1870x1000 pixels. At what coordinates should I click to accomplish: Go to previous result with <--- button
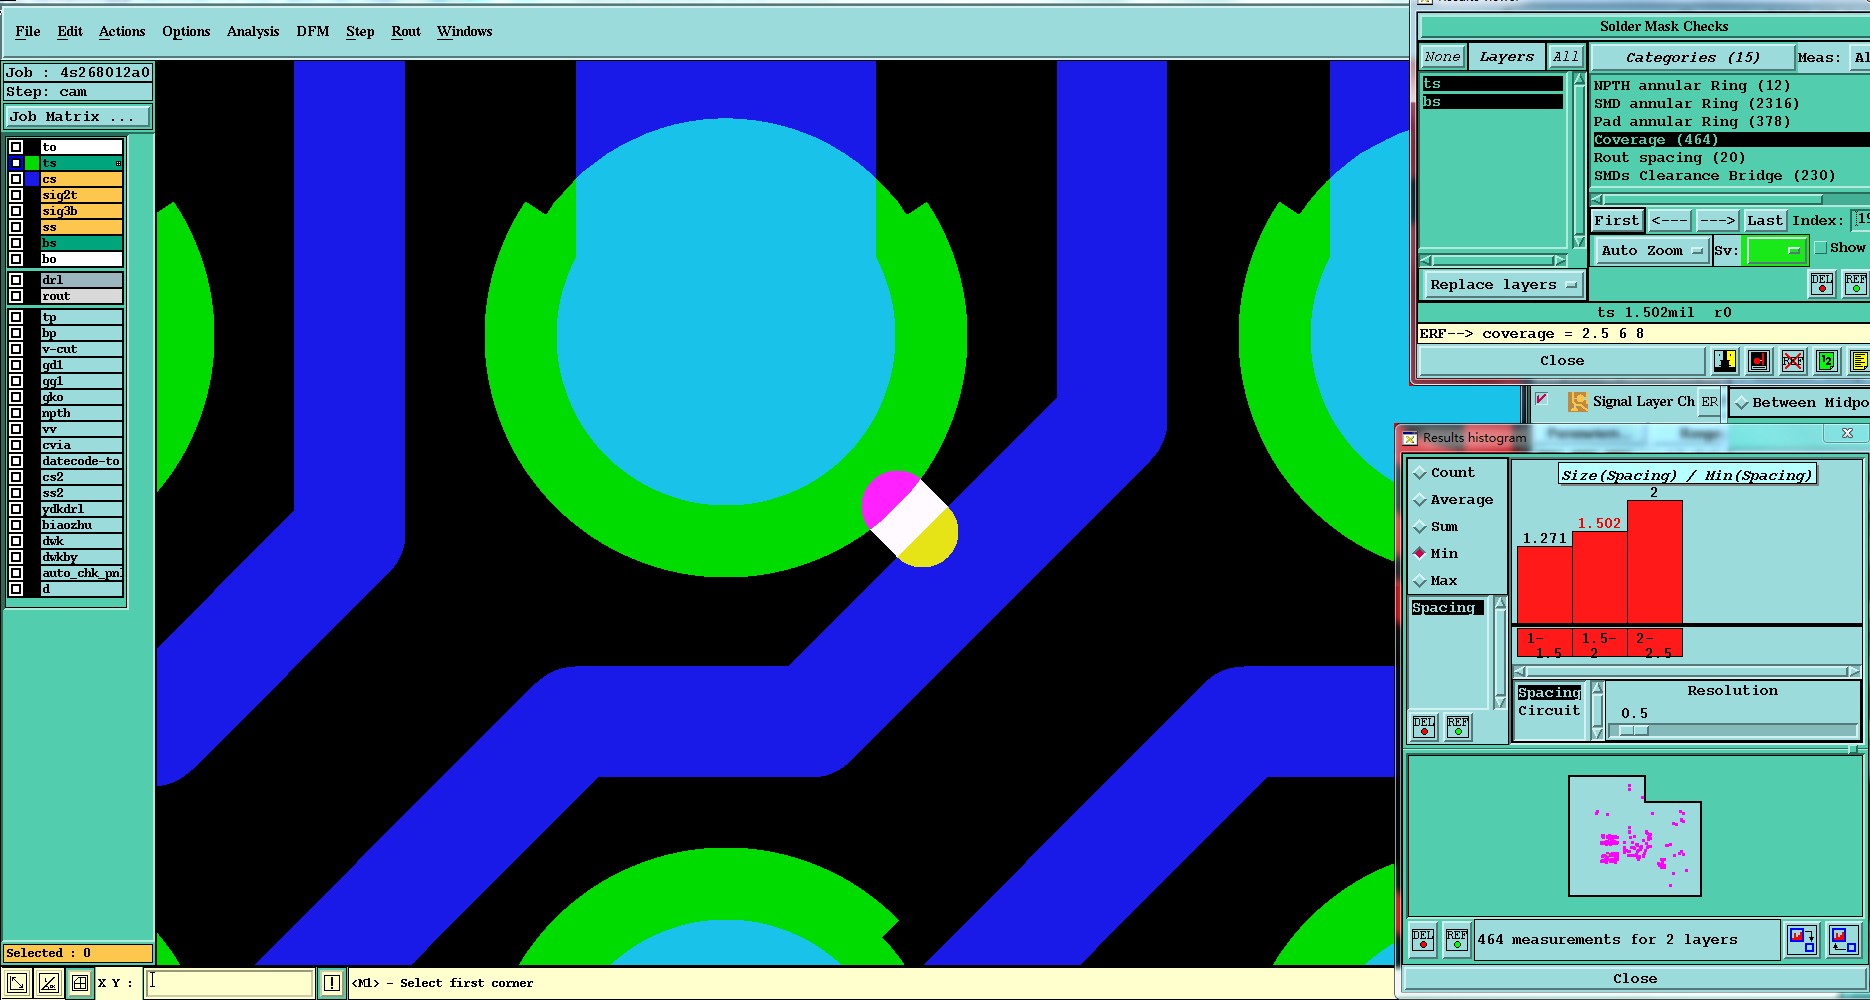[x=1670, y=221]
